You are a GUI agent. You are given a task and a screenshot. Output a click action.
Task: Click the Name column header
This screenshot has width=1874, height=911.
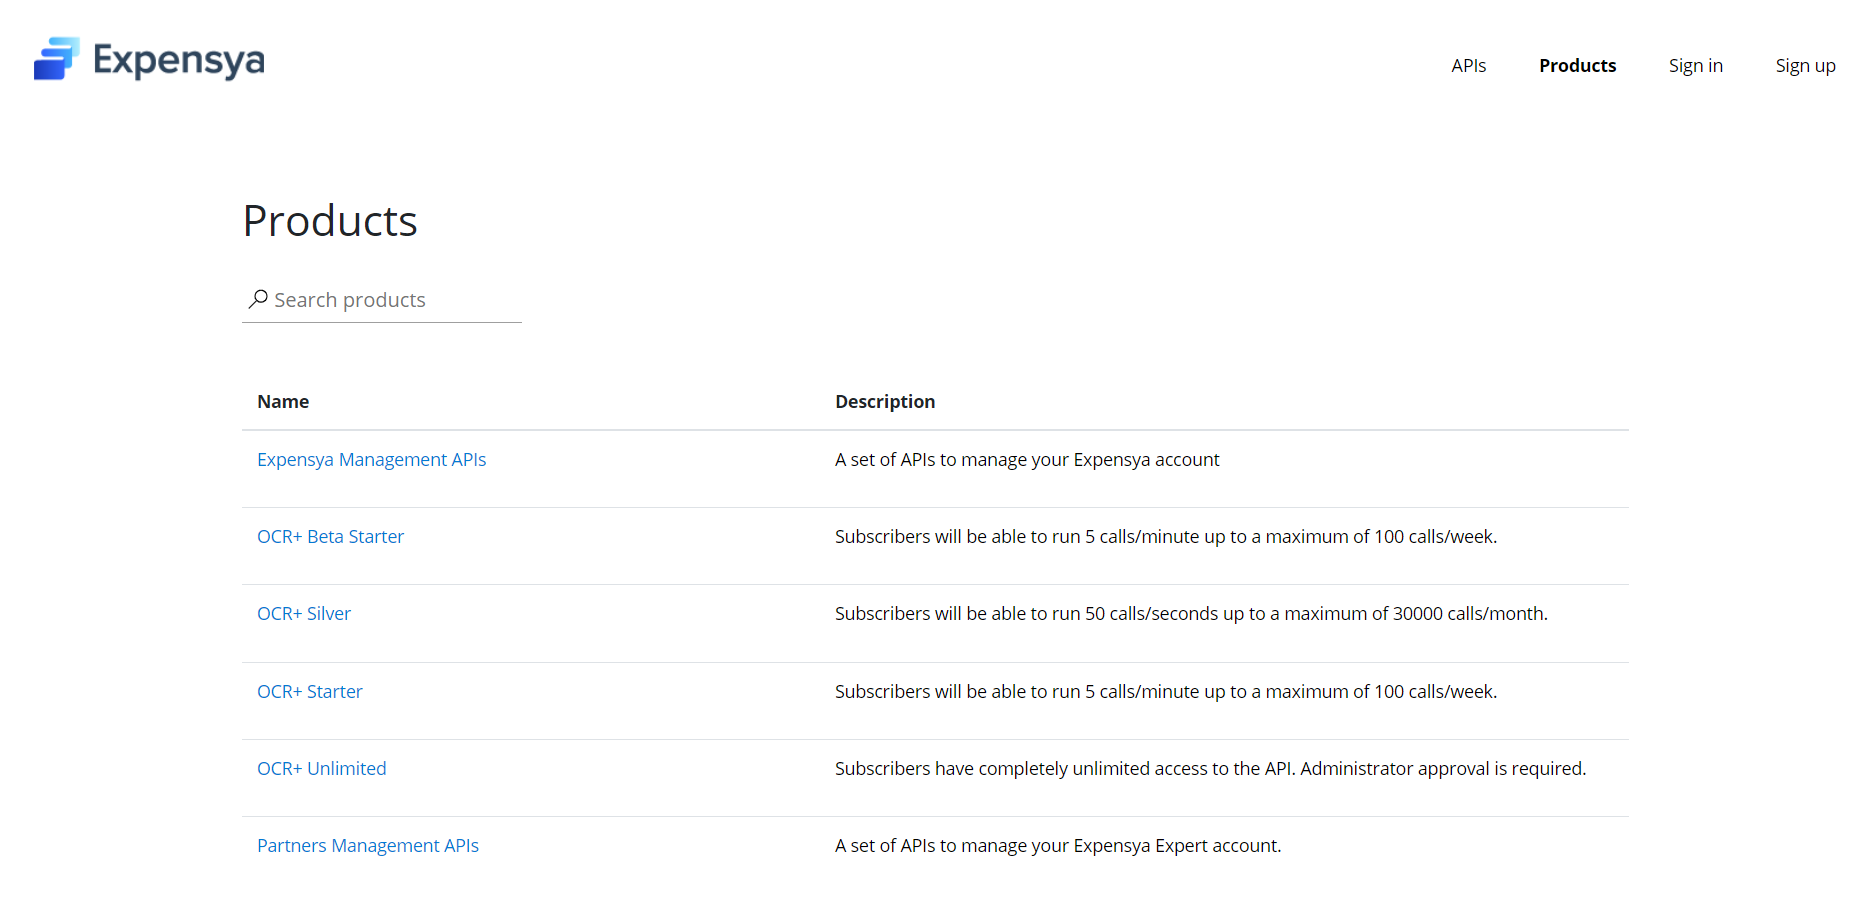click(x=283, y=402)
